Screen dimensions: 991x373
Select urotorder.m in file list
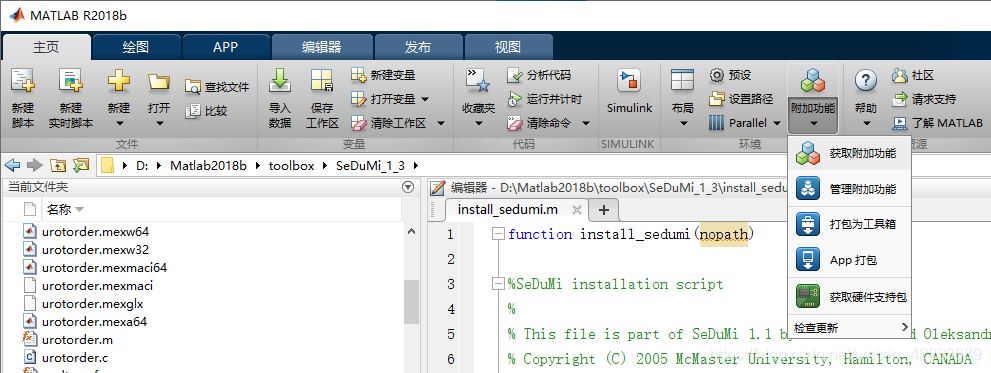77,339
